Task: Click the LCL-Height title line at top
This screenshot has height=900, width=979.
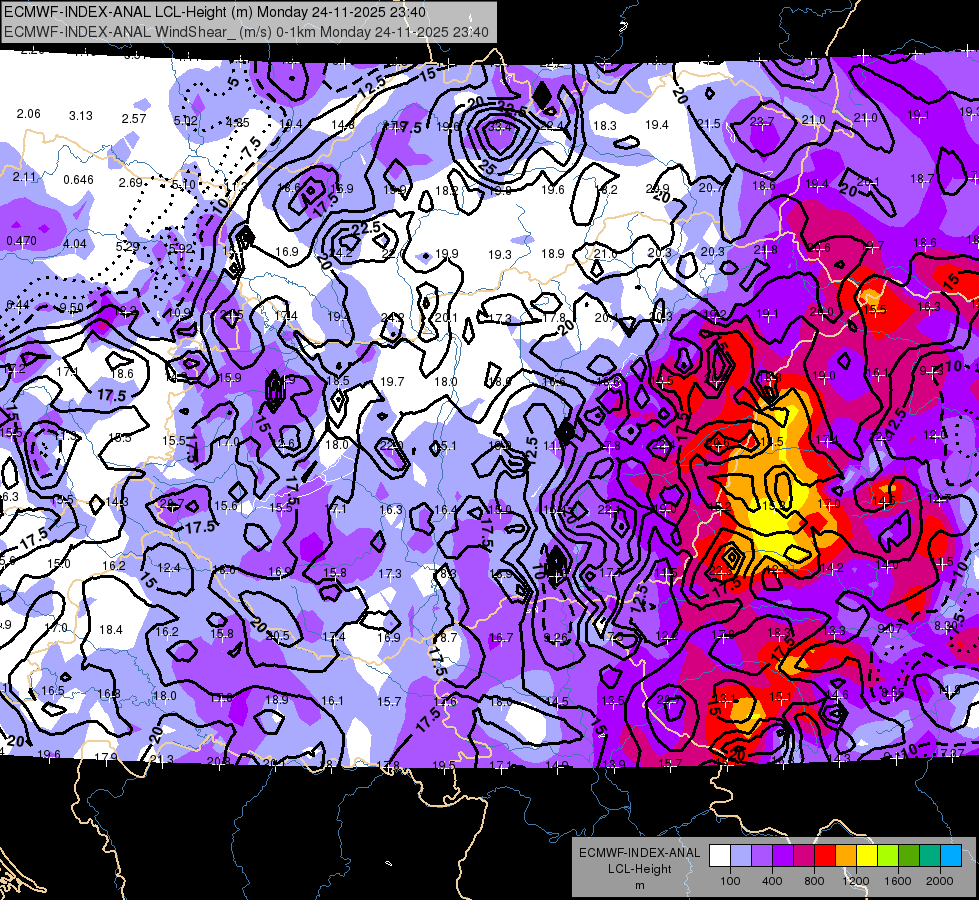Action: 215,12
